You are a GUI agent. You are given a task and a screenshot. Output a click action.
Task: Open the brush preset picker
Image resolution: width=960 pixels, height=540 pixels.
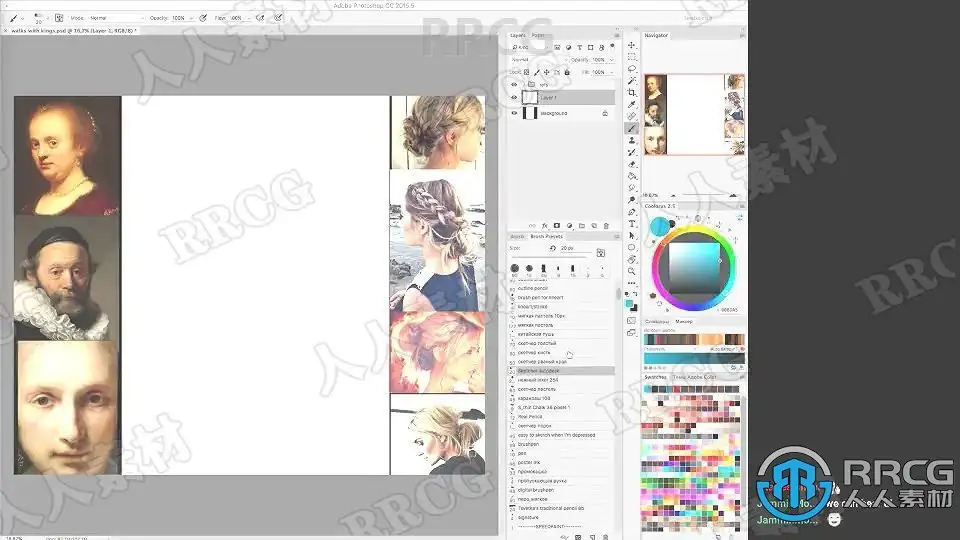pos(39,18)
